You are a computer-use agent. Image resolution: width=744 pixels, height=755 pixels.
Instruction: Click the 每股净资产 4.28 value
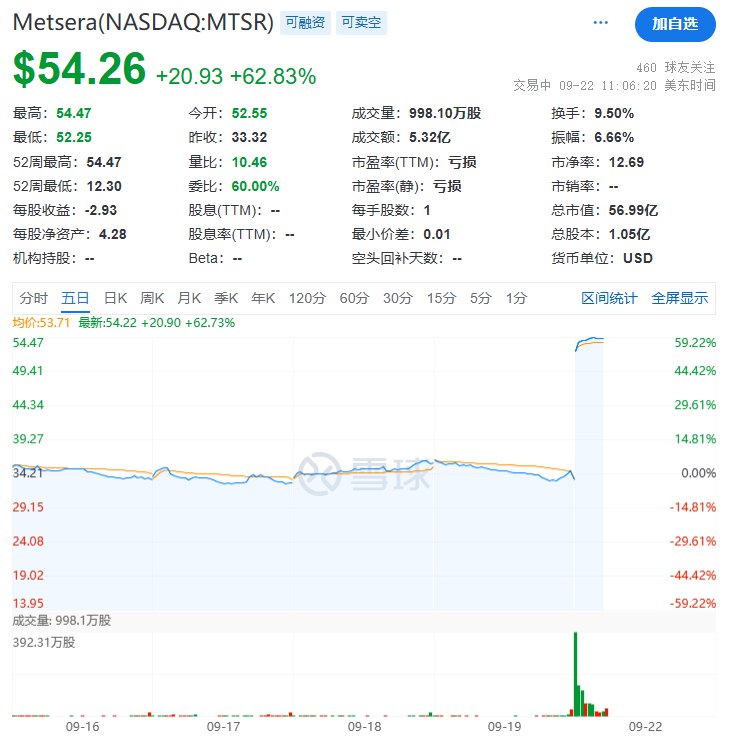[113, 234]
